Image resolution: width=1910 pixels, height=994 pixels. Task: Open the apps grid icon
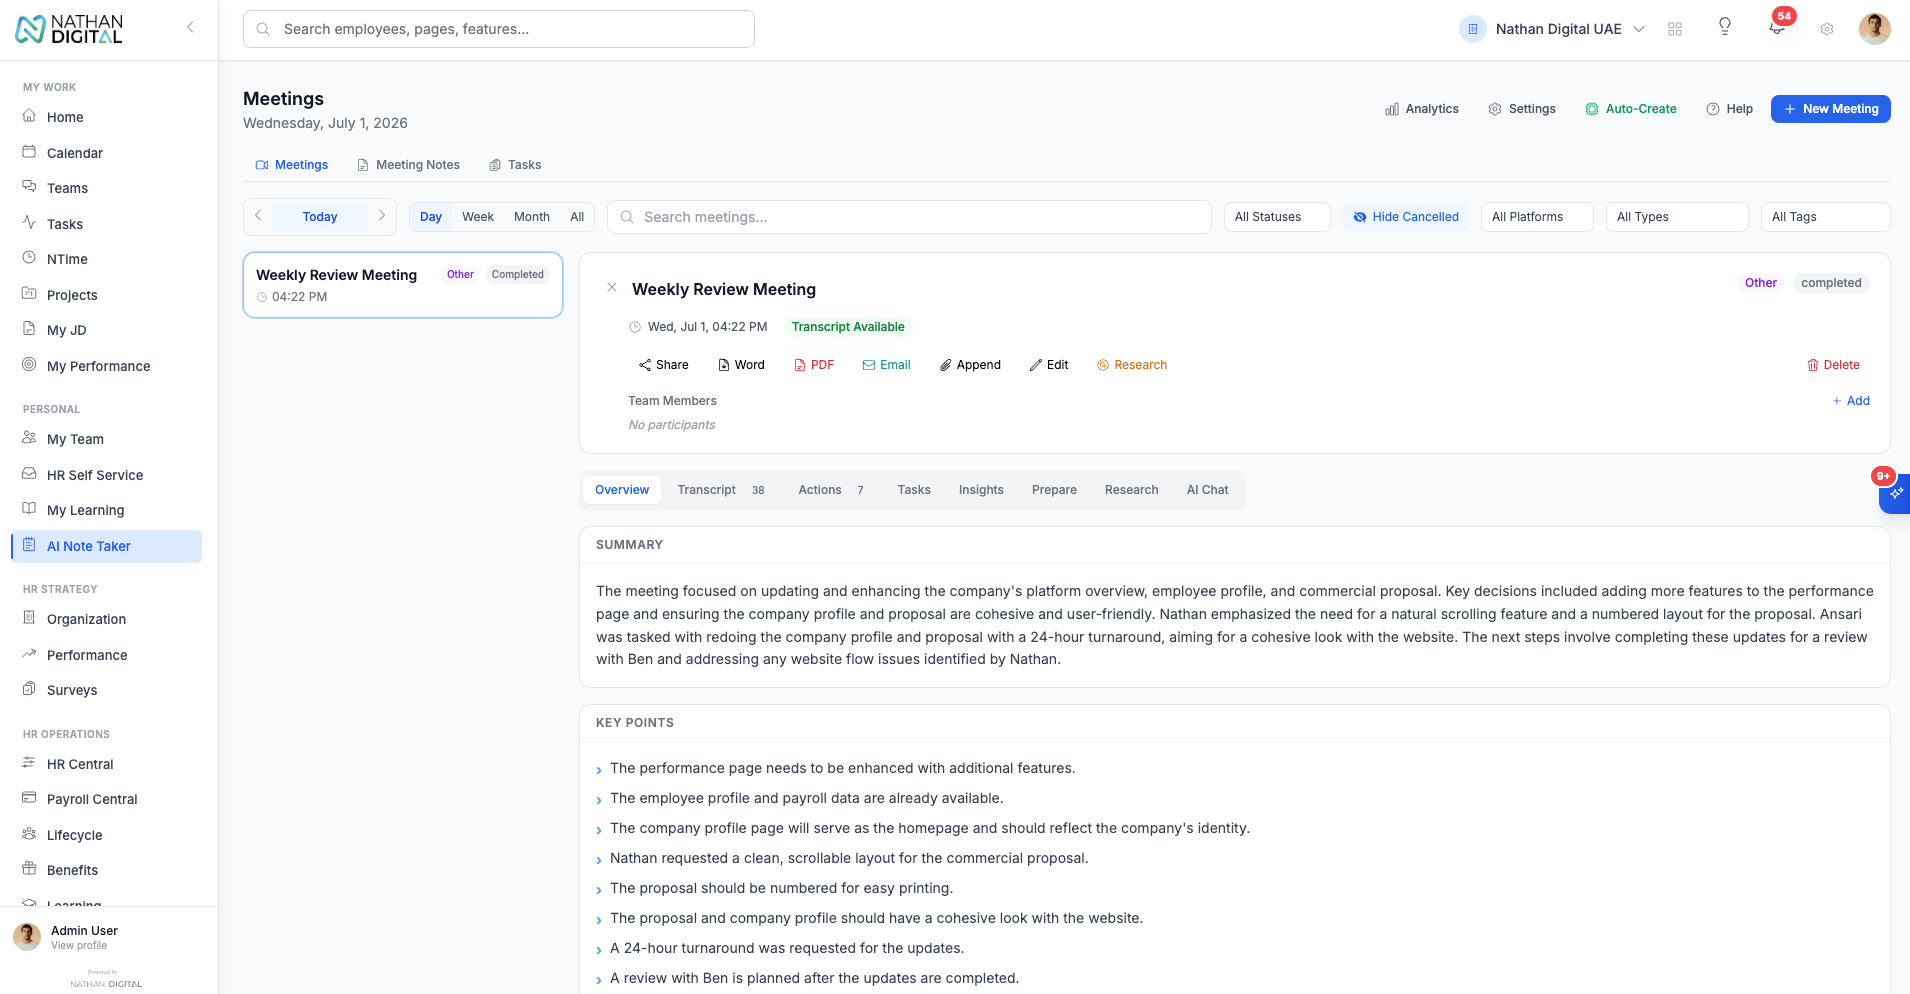tap(1675, 29)
